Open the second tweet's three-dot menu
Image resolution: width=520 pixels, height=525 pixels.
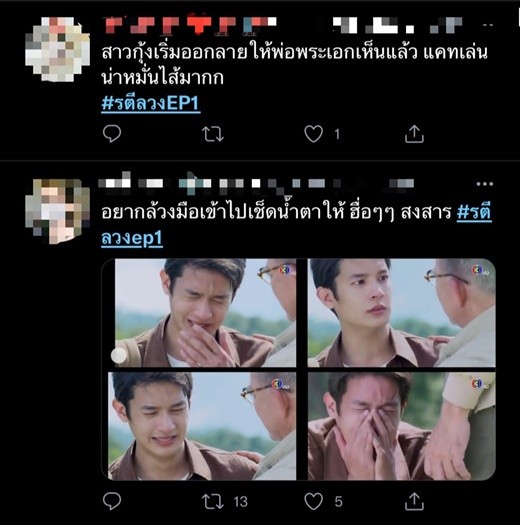tap(485, 184)
